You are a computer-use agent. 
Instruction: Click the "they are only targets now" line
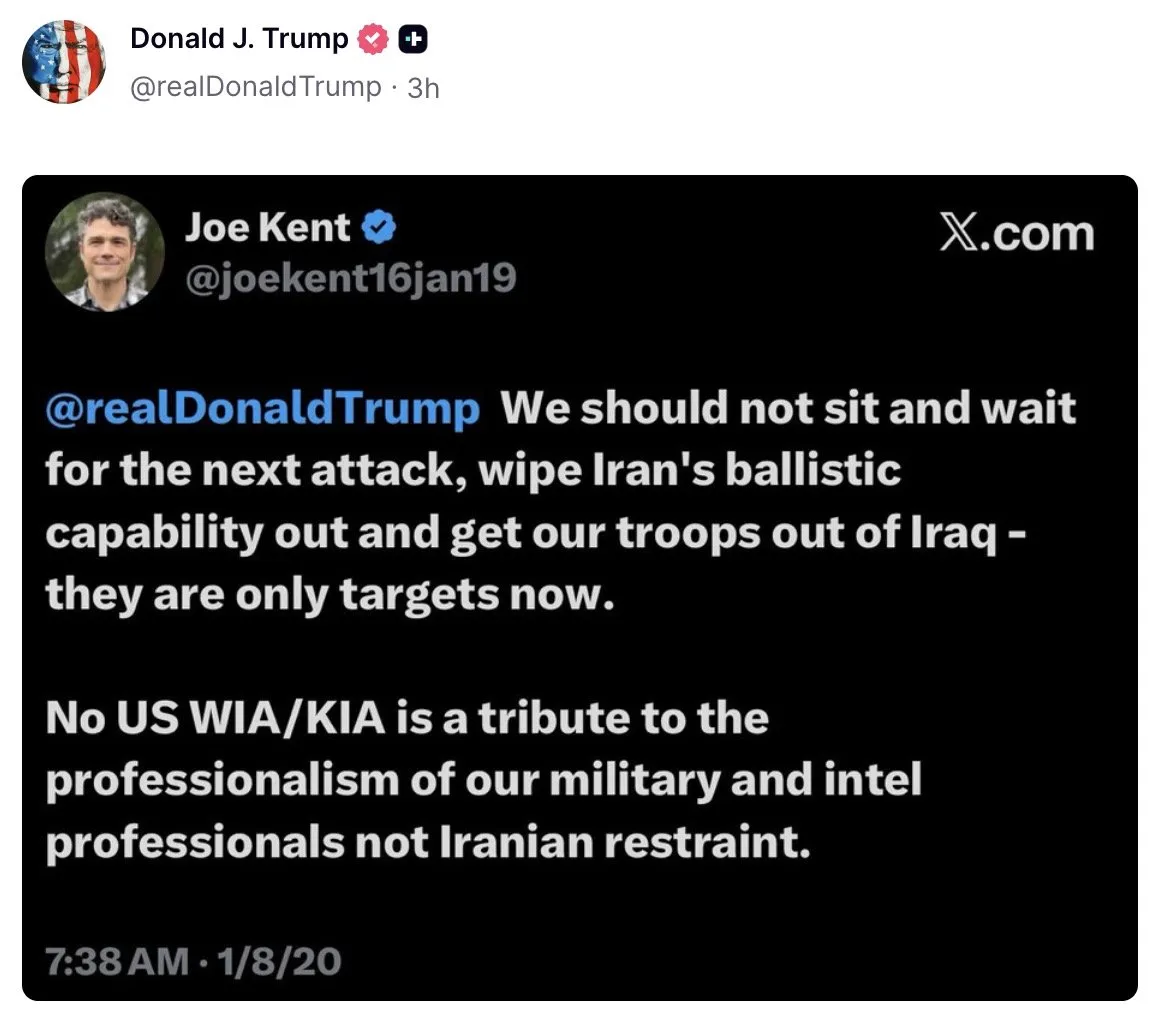point(327,596)
